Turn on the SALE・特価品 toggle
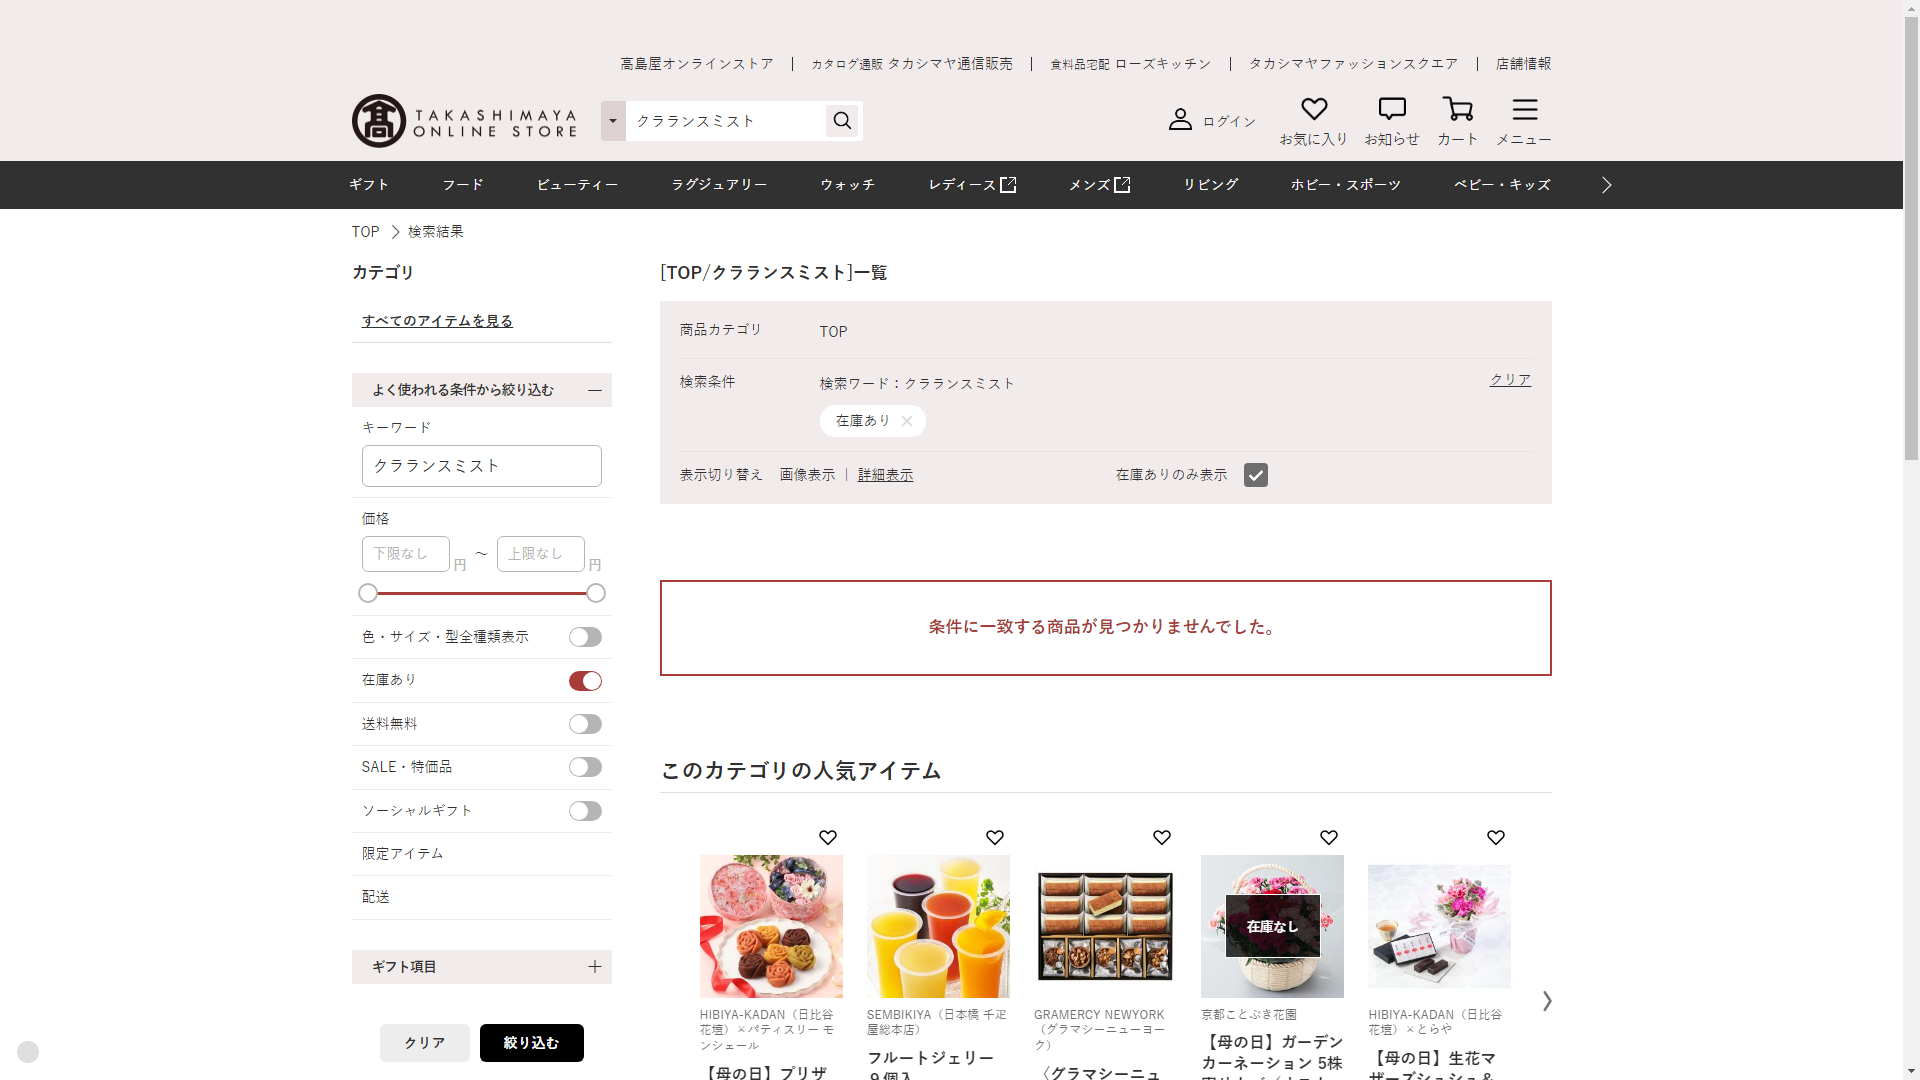Viewport: 1920px width, 1080px height. point(585,767)
